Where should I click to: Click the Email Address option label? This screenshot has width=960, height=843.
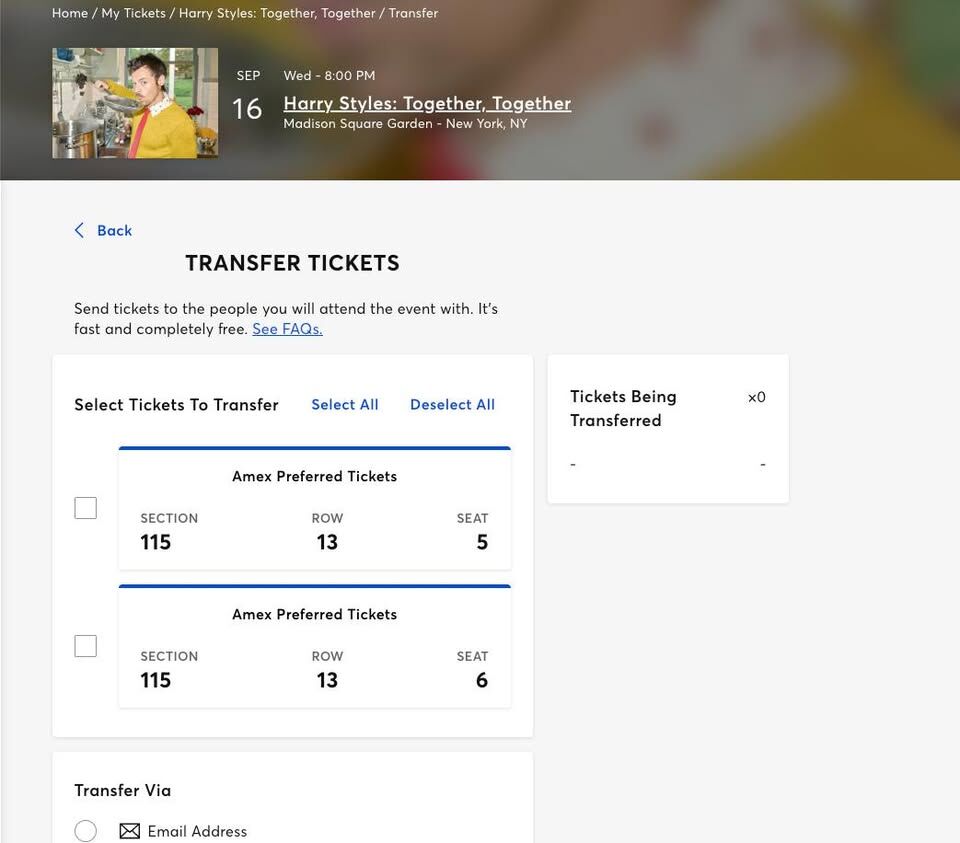click(x=197, y=831)
